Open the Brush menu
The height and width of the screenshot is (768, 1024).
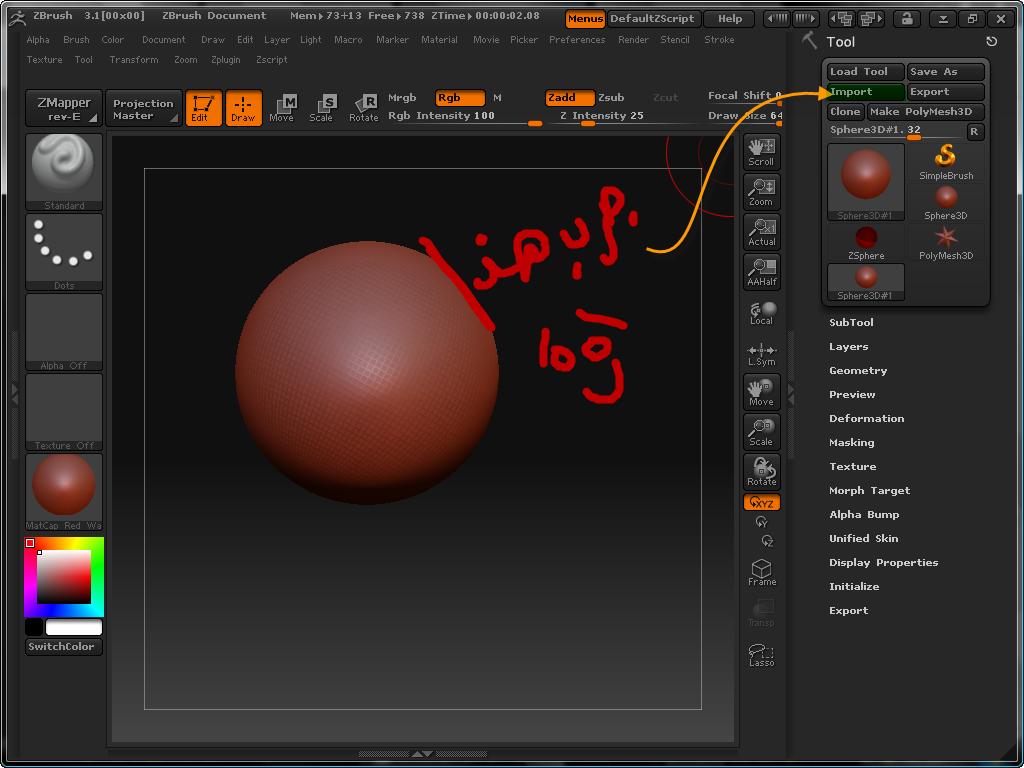[x=76, y=40]
